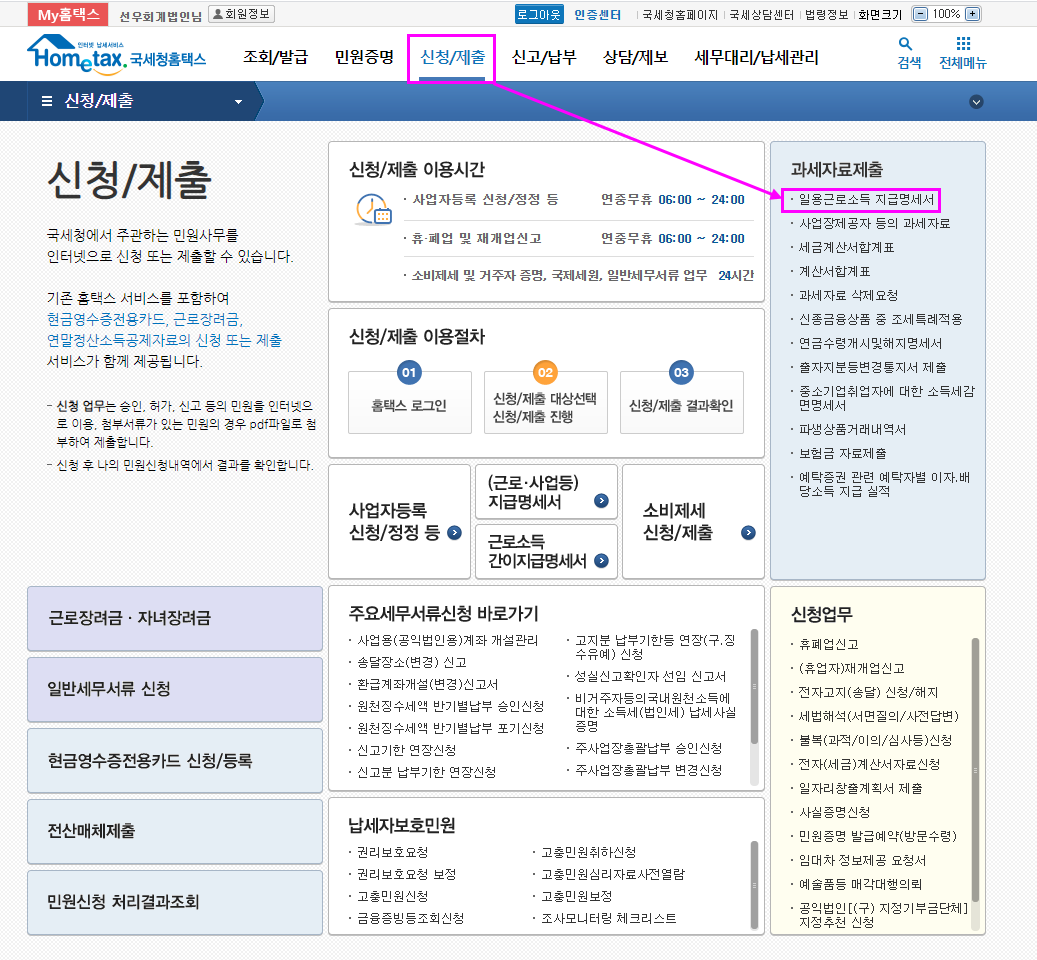Click the clock calendar icon
The width and height of the screenshot is (1037, 960).
374,209
